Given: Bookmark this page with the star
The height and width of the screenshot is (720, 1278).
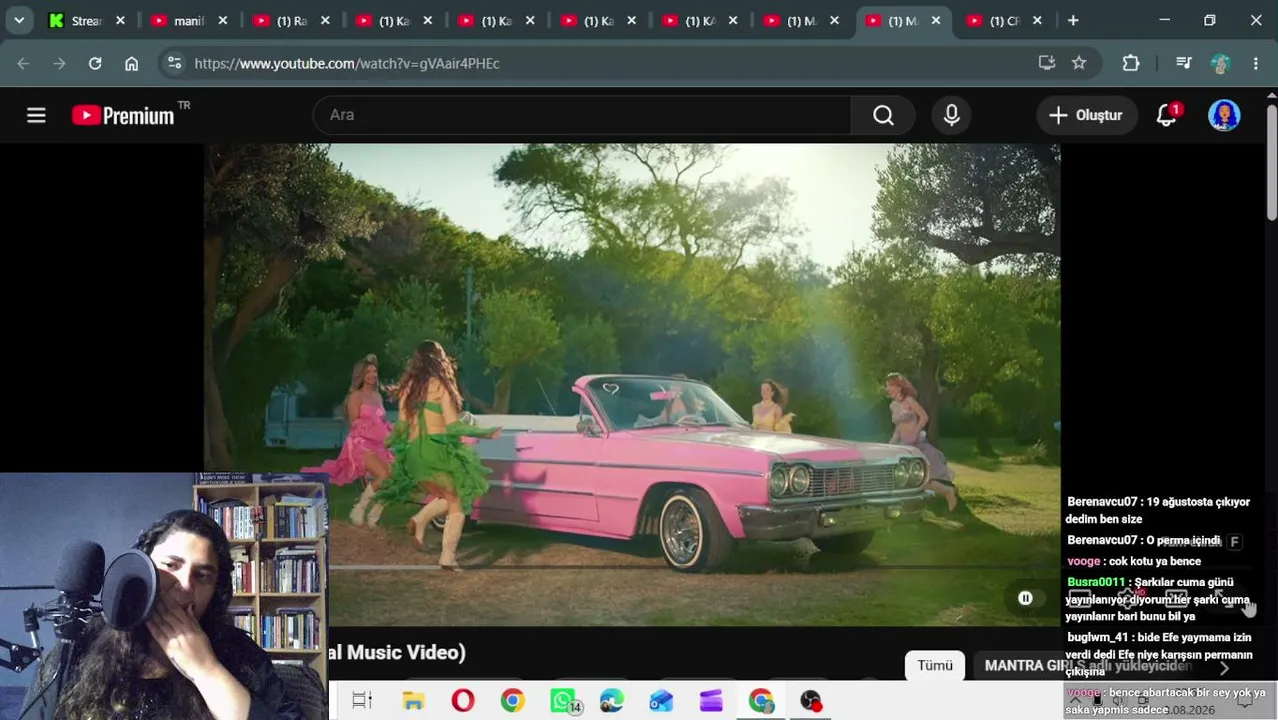Looking at the screenshot, I should click(1079, 63).
